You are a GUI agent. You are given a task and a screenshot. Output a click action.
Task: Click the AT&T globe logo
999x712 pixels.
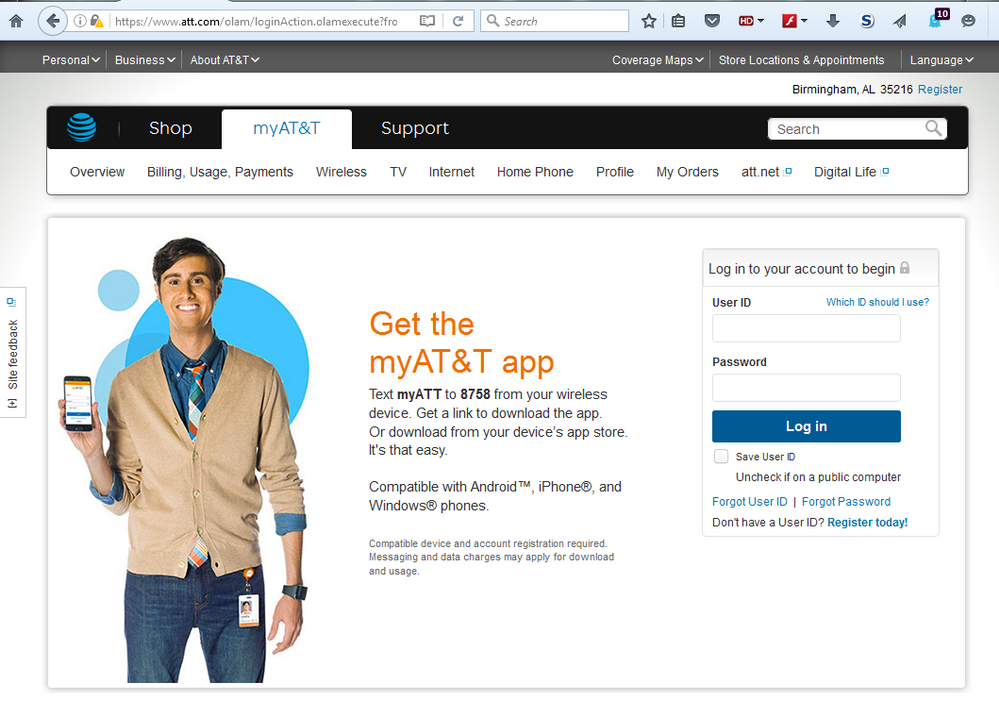82,128
